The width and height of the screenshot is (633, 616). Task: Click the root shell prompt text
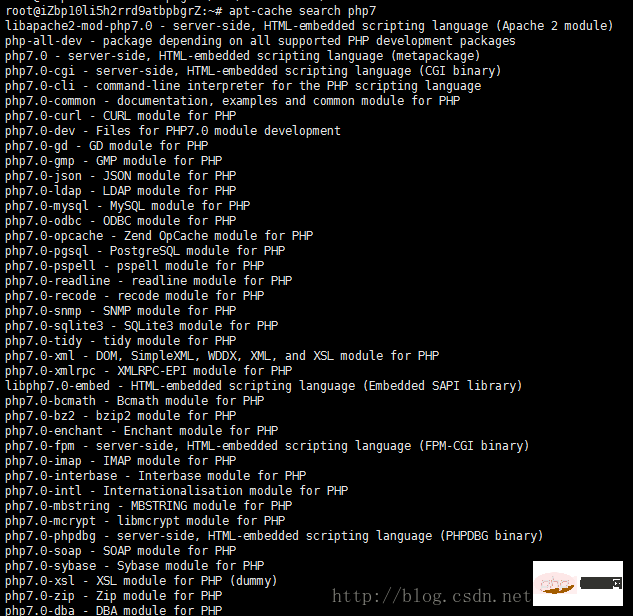[x=114, y=11]
